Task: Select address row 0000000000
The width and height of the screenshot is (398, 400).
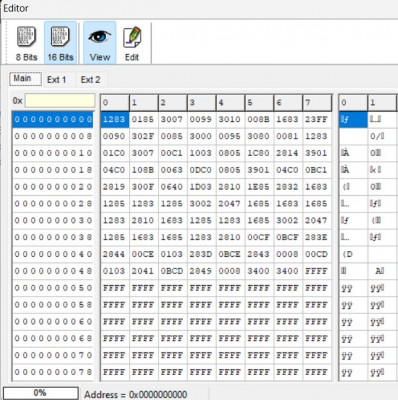Action: (x=53, y=119)
